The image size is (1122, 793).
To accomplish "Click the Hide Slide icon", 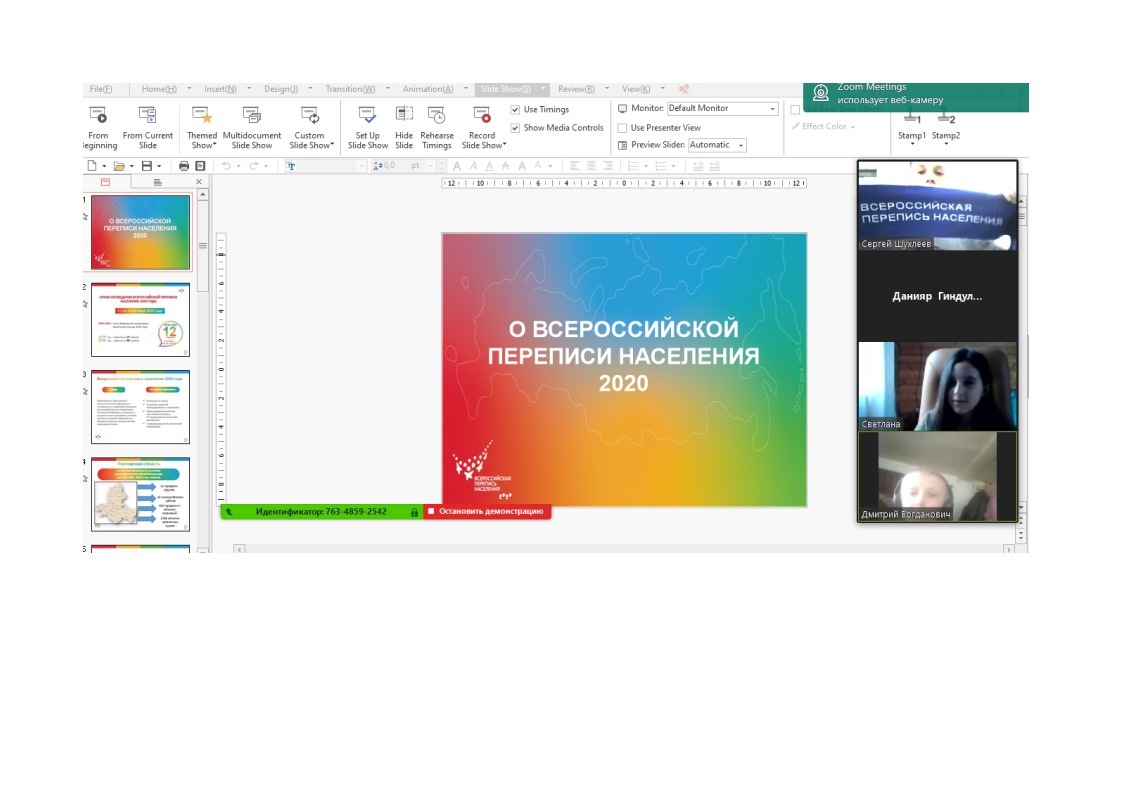I will (x=404, y=127).
